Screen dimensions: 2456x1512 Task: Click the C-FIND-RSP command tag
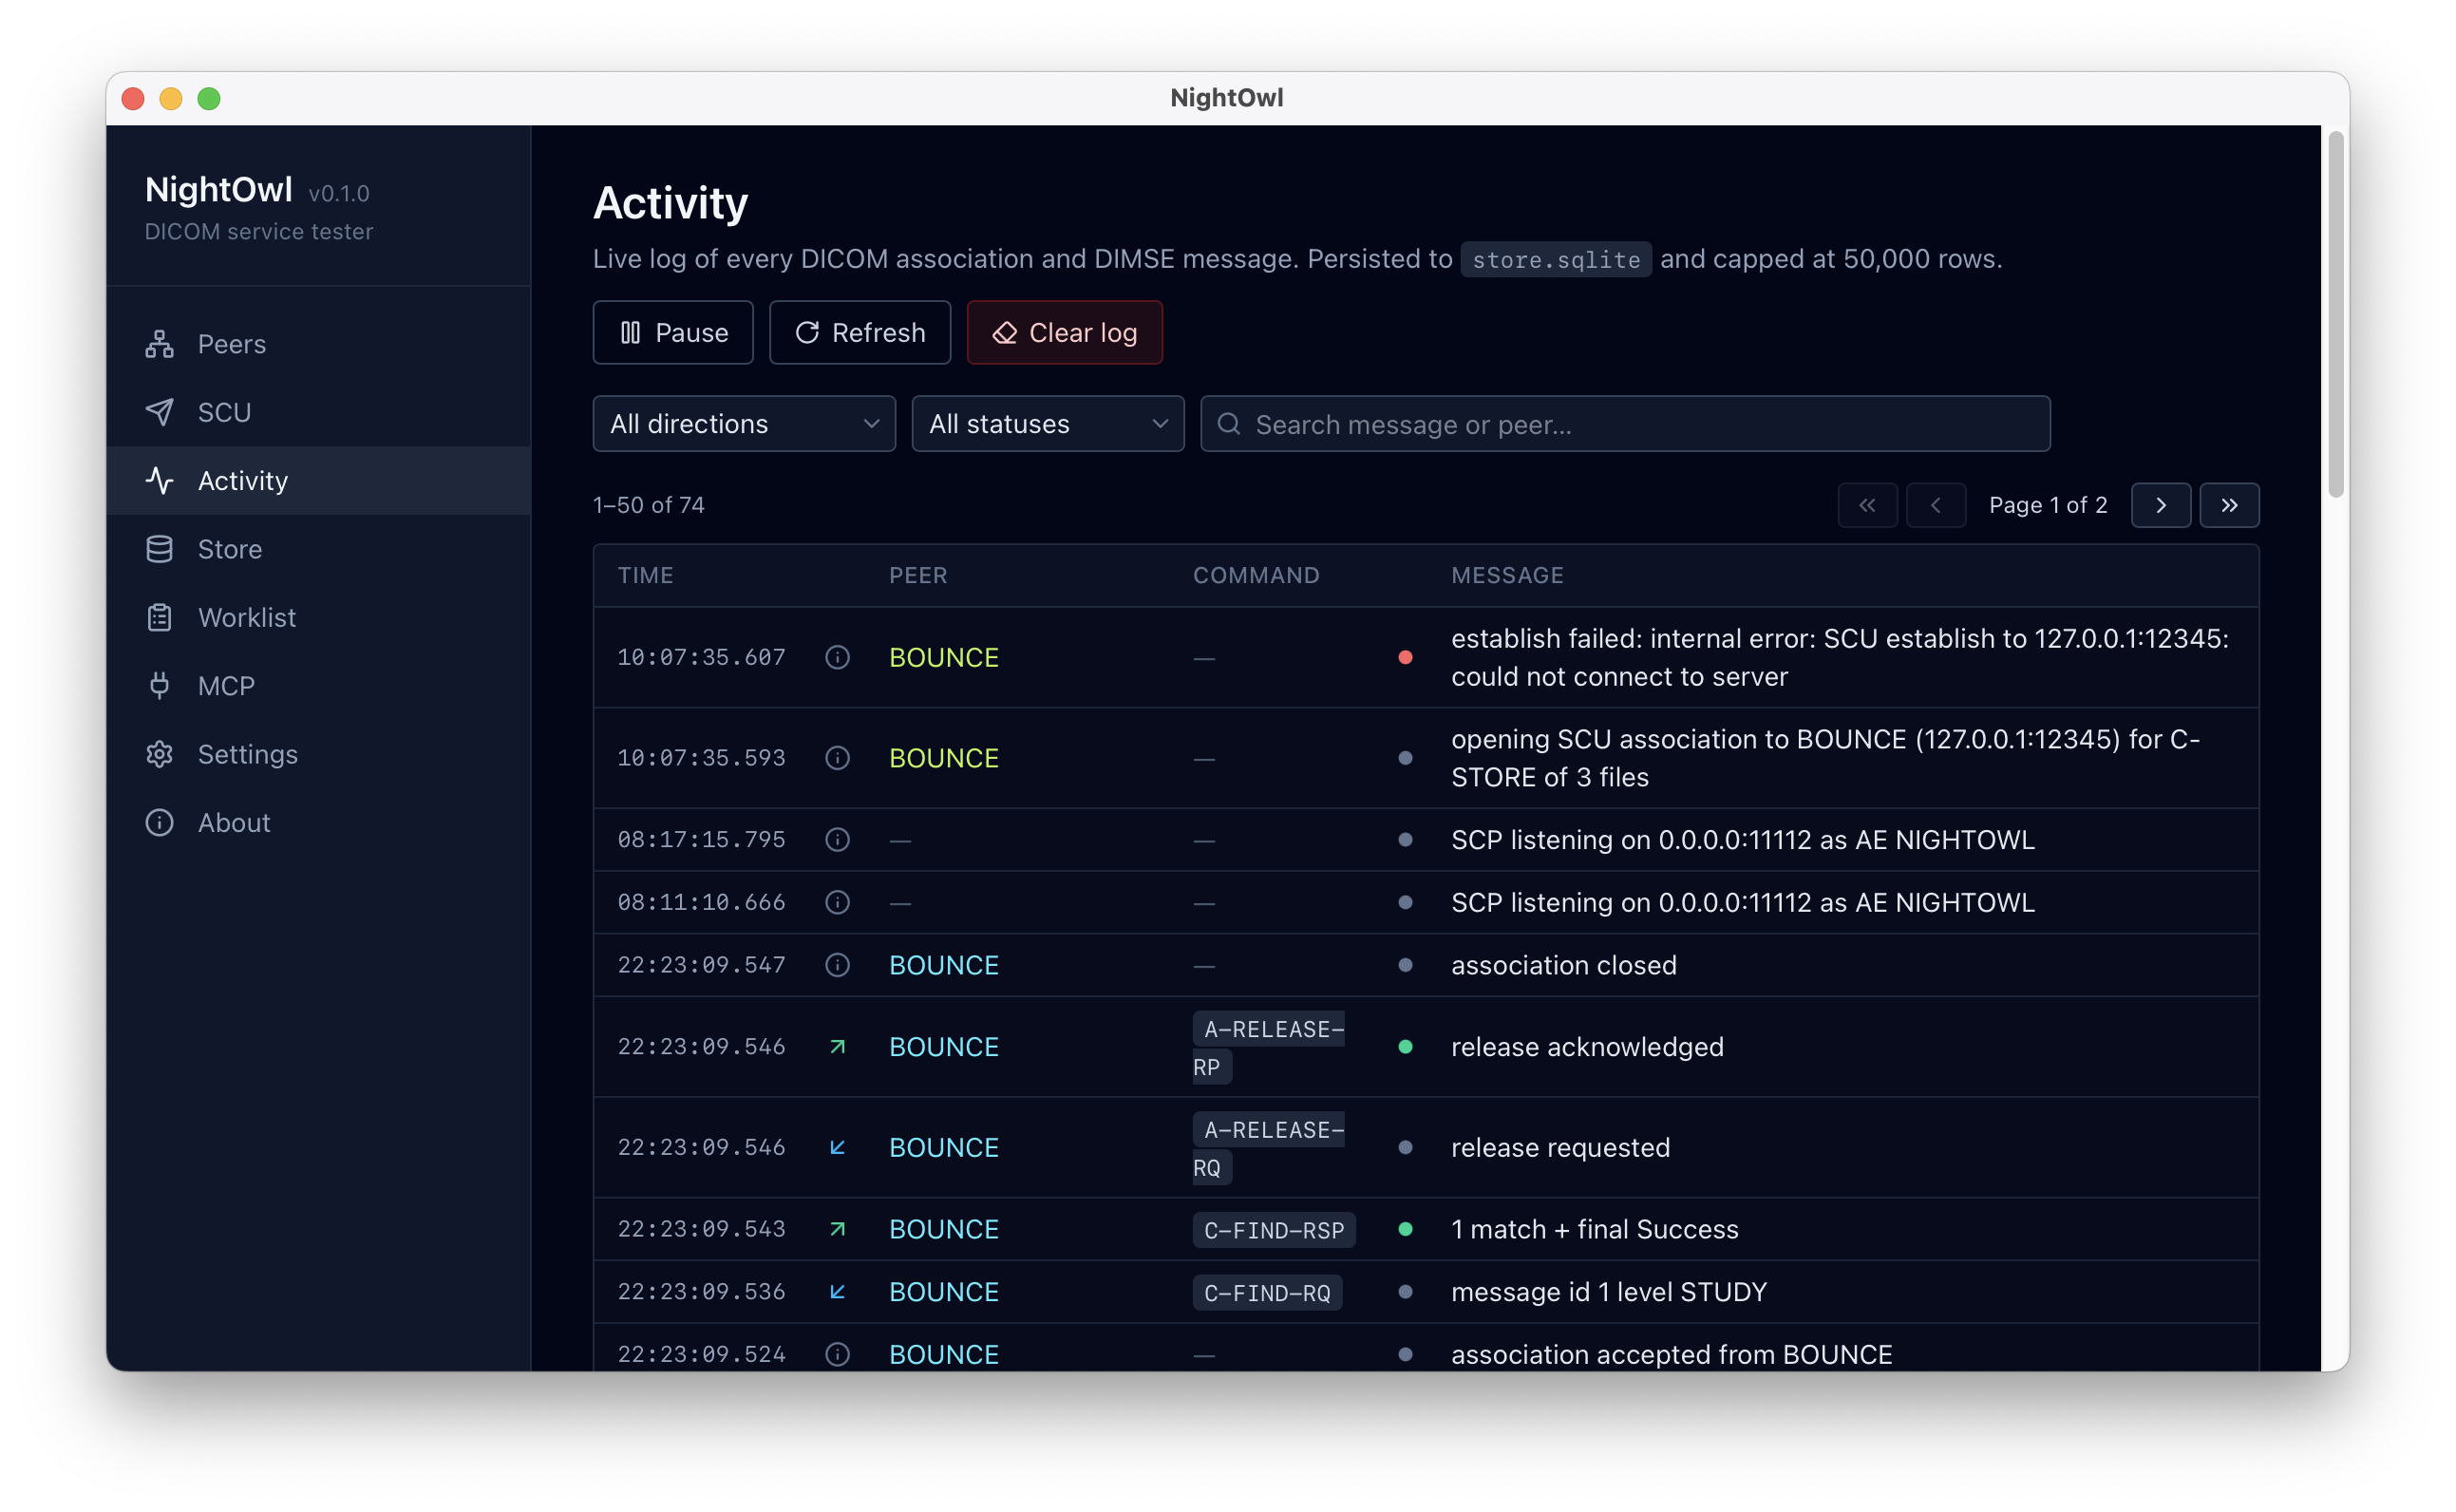coord(1273,1229)
